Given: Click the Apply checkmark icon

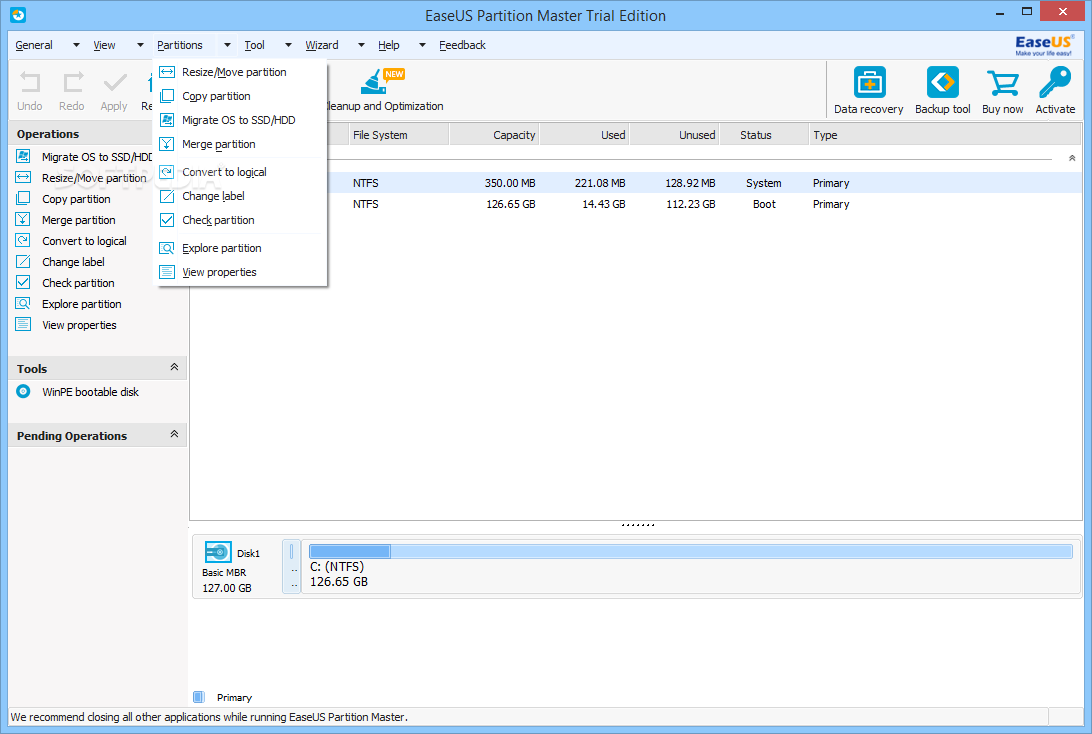Looking at the screenshot, I should click(115, 83).
